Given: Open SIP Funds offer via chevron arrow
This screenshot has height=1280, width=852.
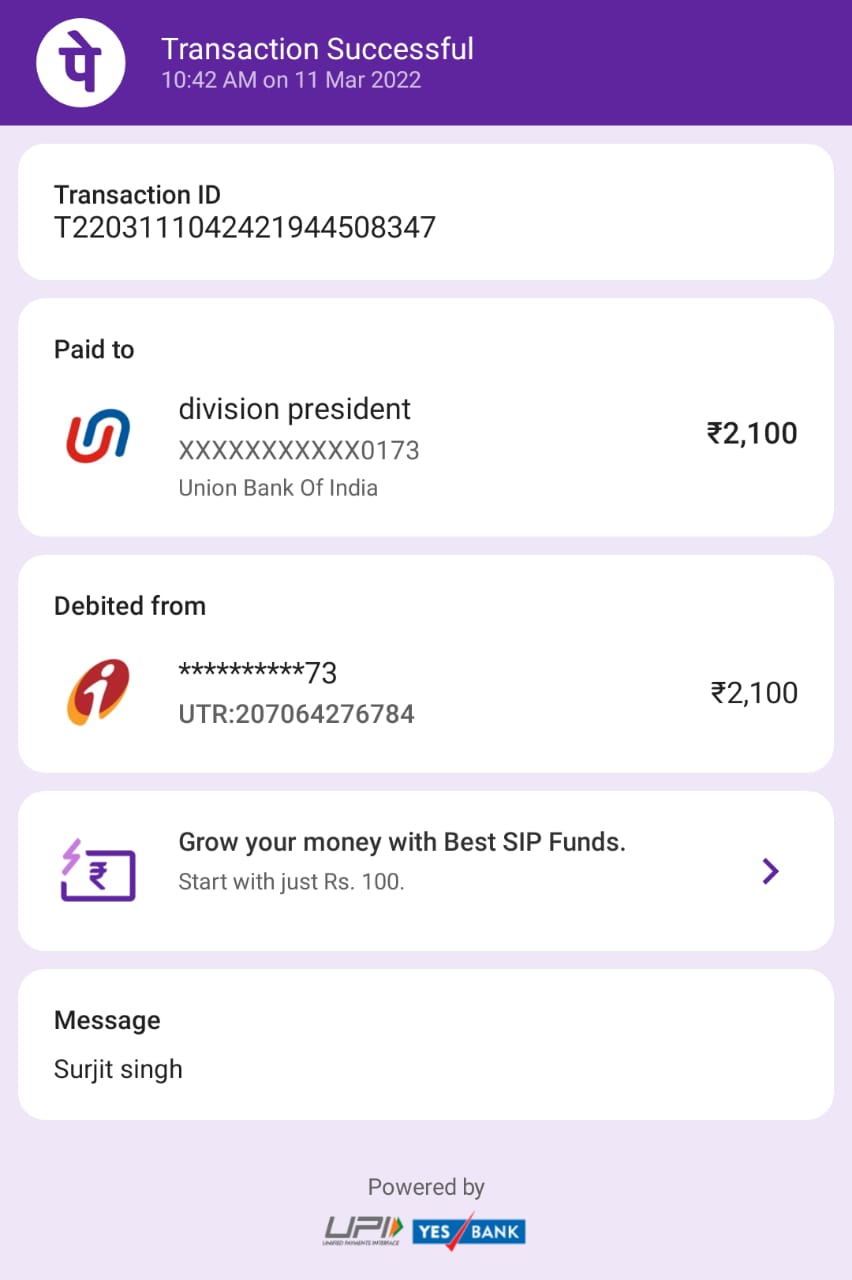Looking at the screenshot, I should (x=770, y=871).
